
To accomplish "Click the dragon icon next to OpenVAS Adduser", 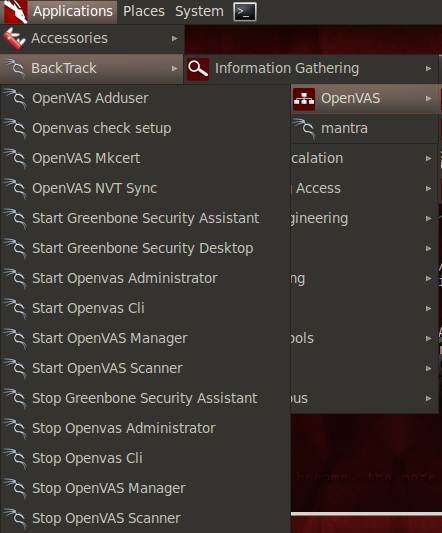I will click(x=15, y=99).
